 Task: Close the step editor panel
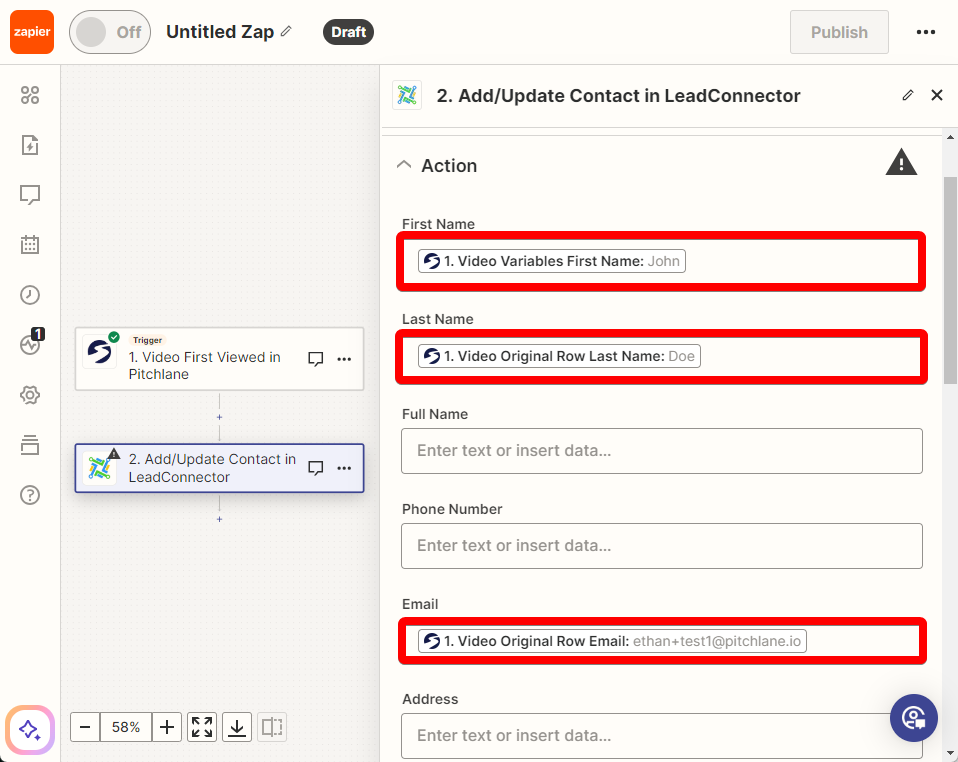(x=937, y=95)
